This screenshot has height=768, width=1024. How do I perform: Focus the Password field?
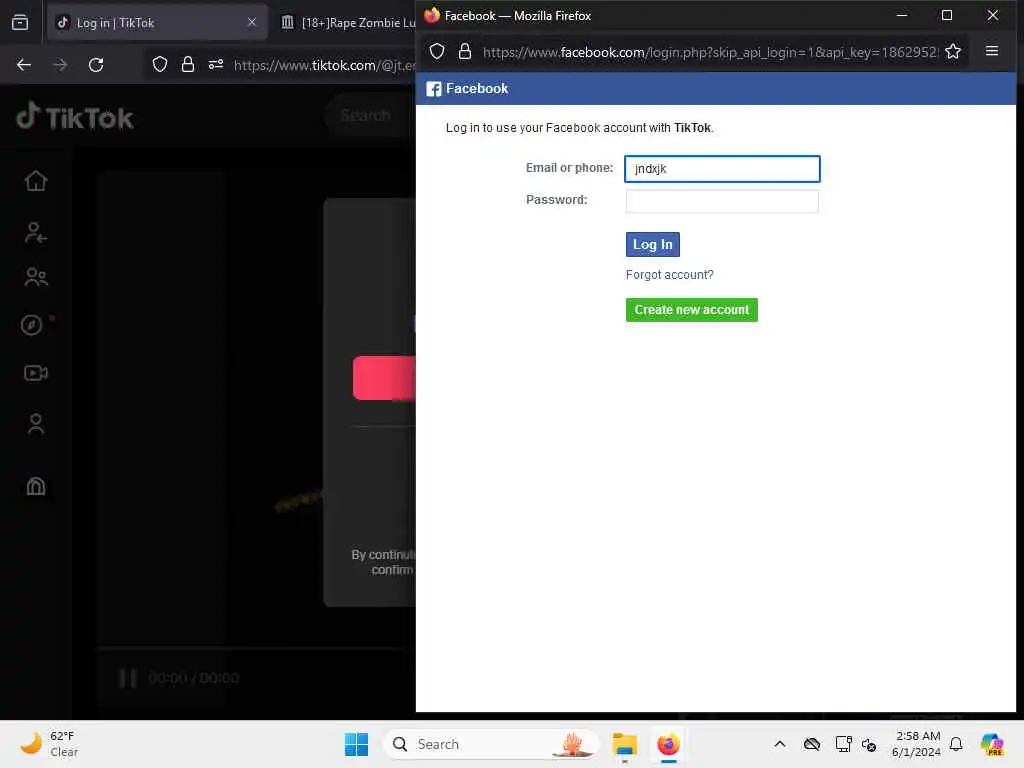pos(722,201)
